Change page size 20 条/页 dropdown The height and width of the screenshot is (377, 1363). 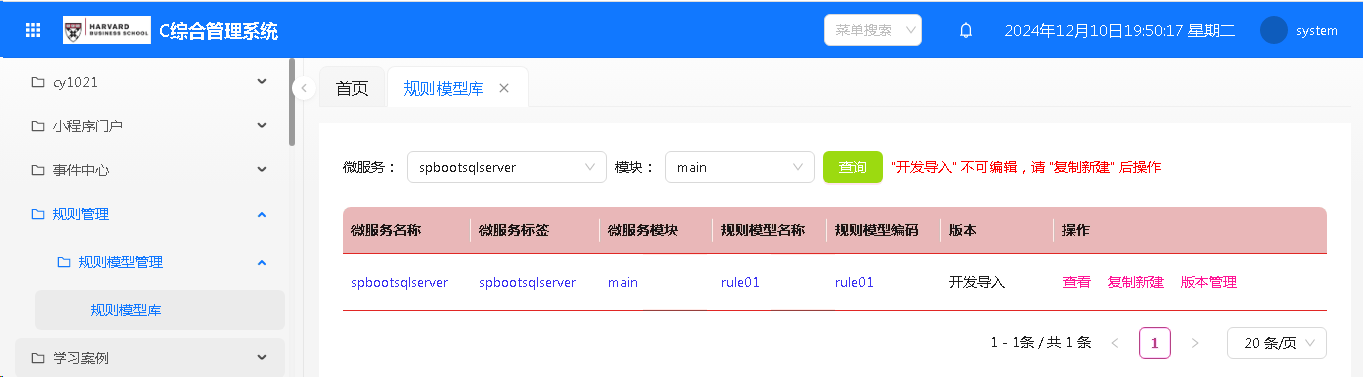point(1277,343)
